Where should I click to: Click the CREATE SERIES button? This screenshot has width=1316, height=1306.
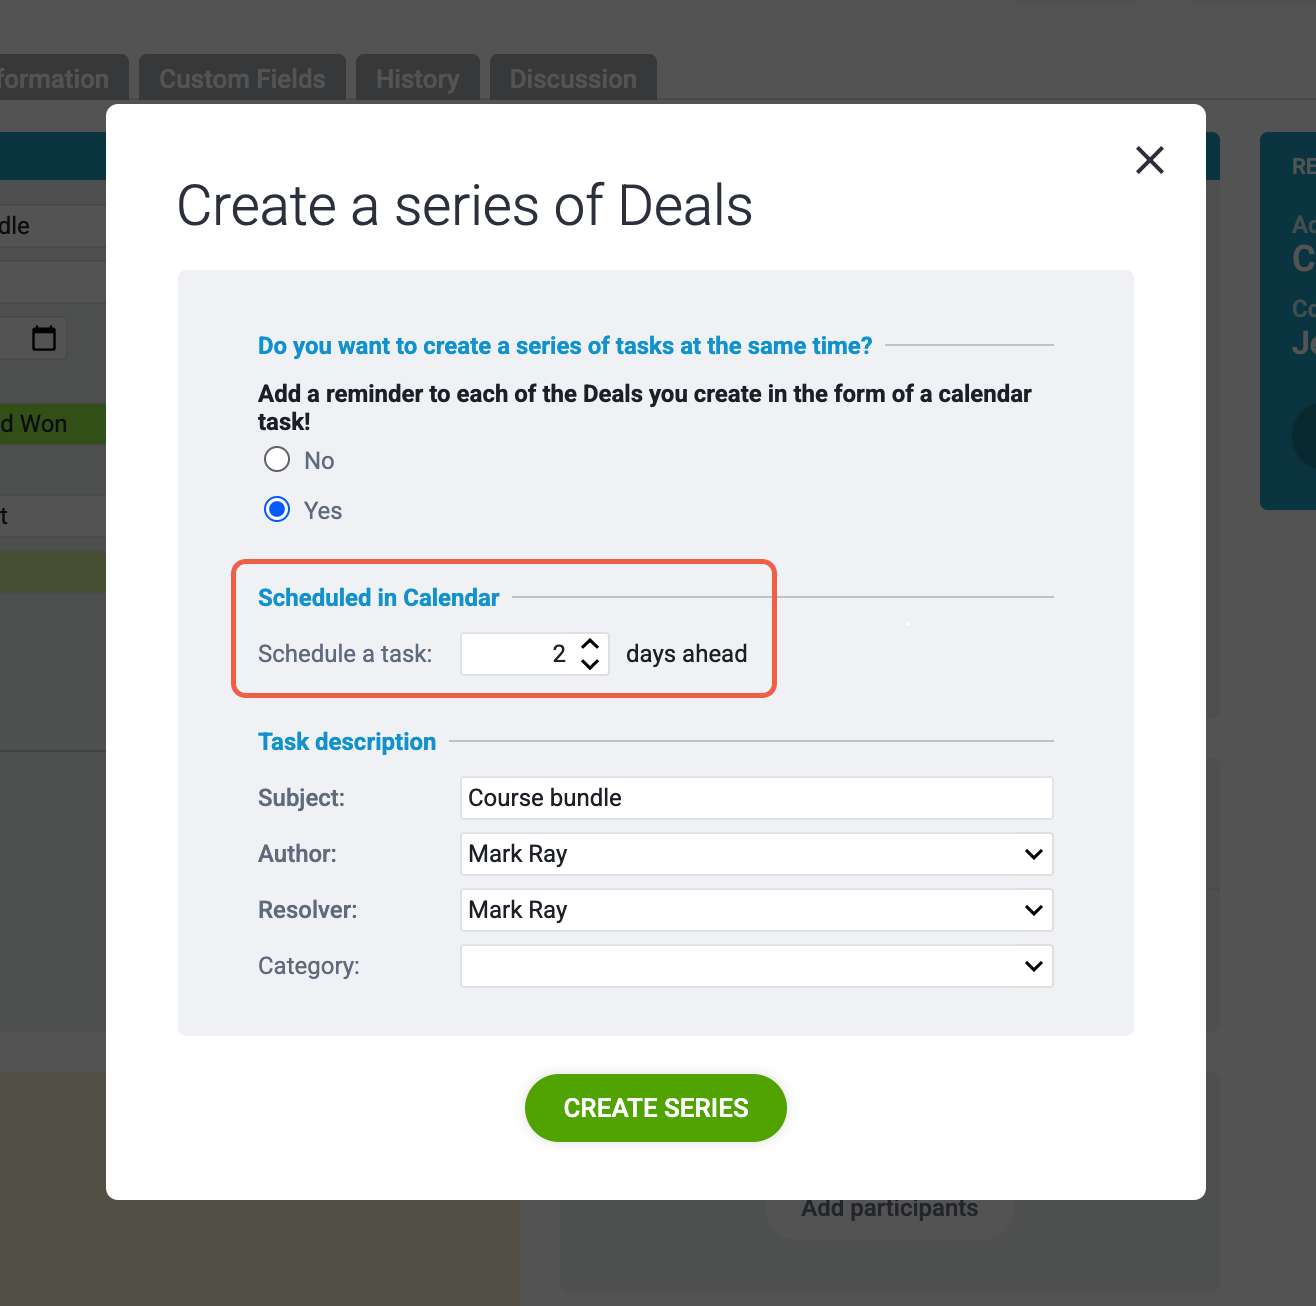click(x=656, y=1108)
